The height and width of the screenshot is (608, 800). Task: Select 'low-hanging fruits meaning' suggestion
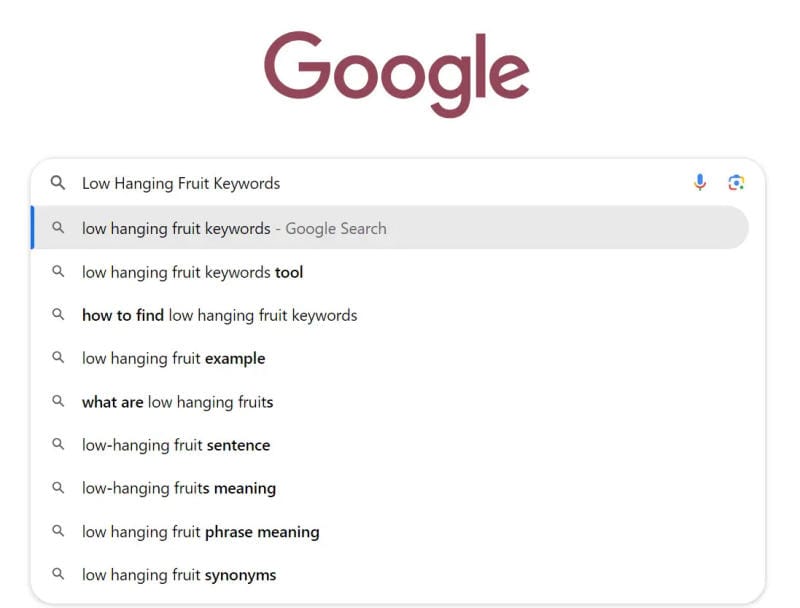pos(179,488)
